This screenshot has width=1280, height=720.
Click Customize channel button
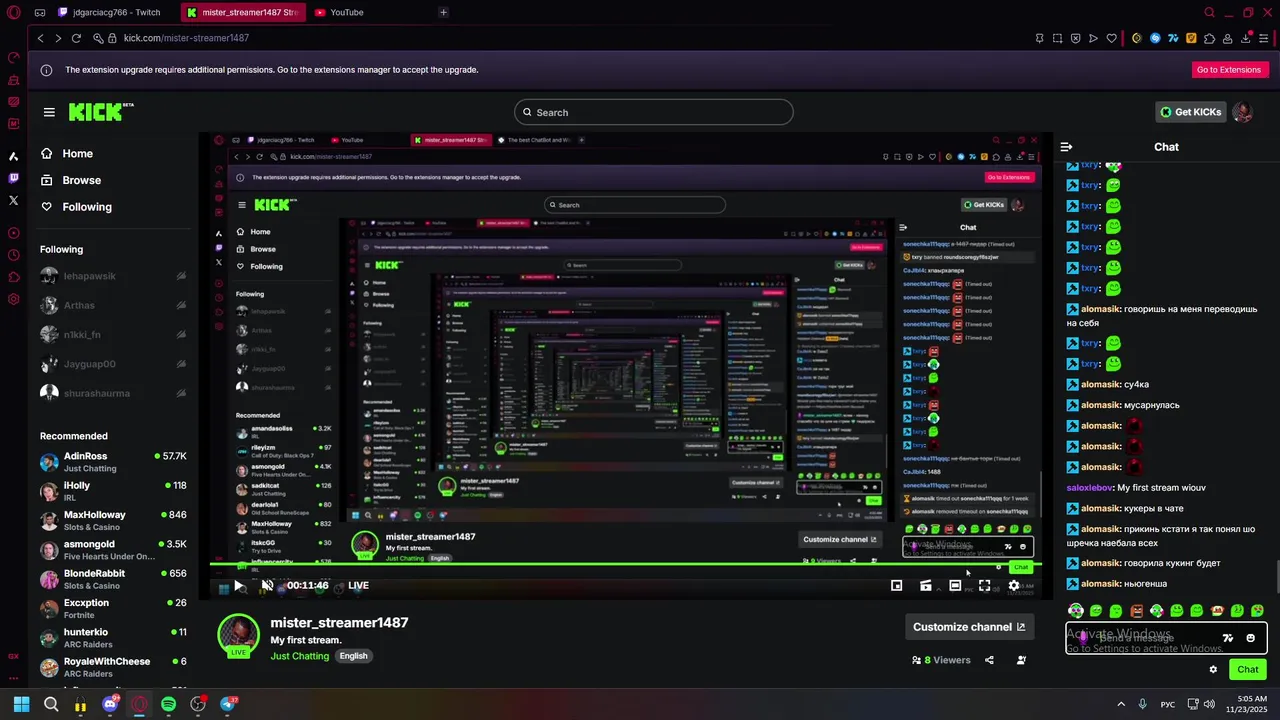[969, 627]
